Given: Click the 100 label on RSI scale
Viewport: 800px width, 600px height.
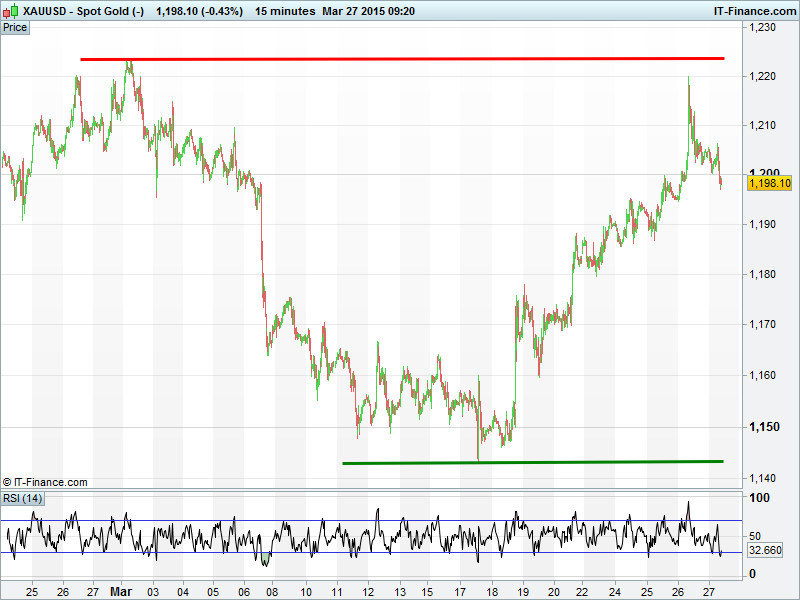Looking at the screenshot, I should [x=759, y=498].
